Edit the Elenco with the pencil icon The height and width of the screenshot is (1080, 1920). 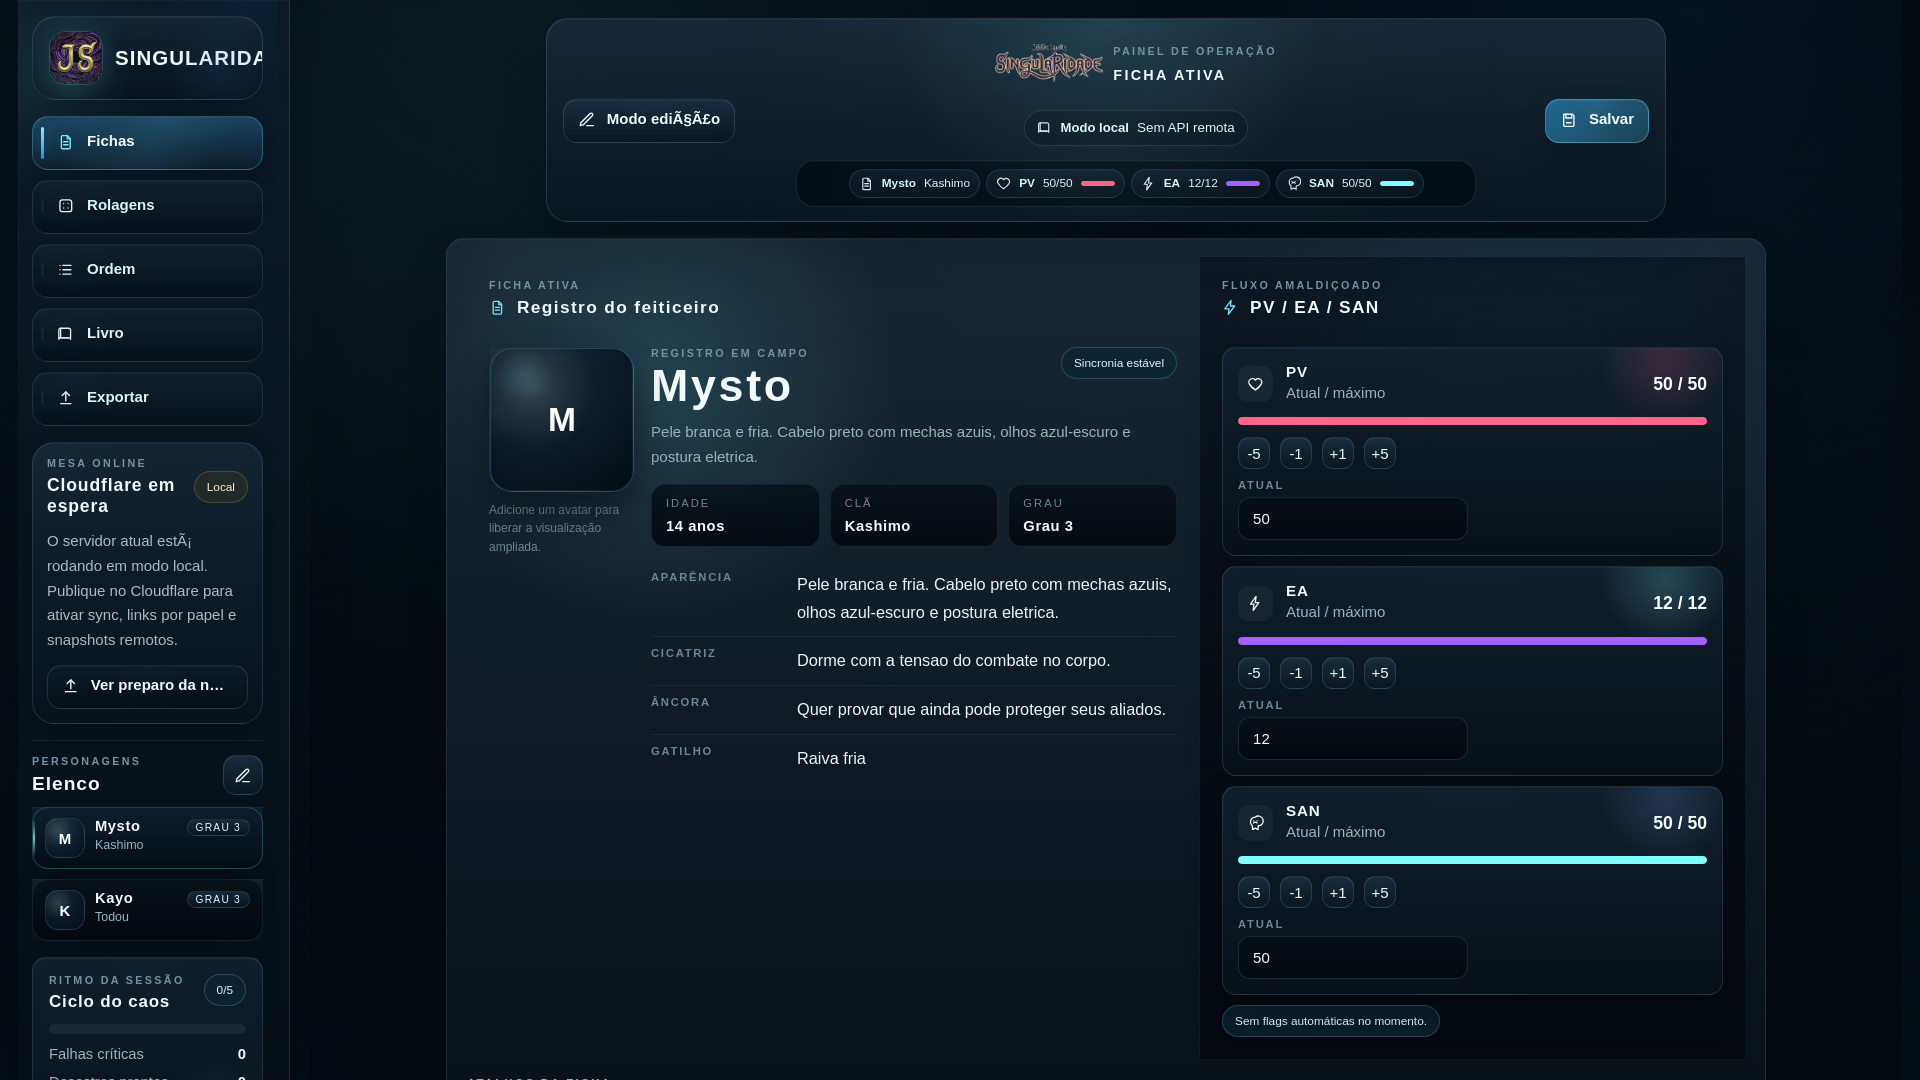[x=243, y=775]
